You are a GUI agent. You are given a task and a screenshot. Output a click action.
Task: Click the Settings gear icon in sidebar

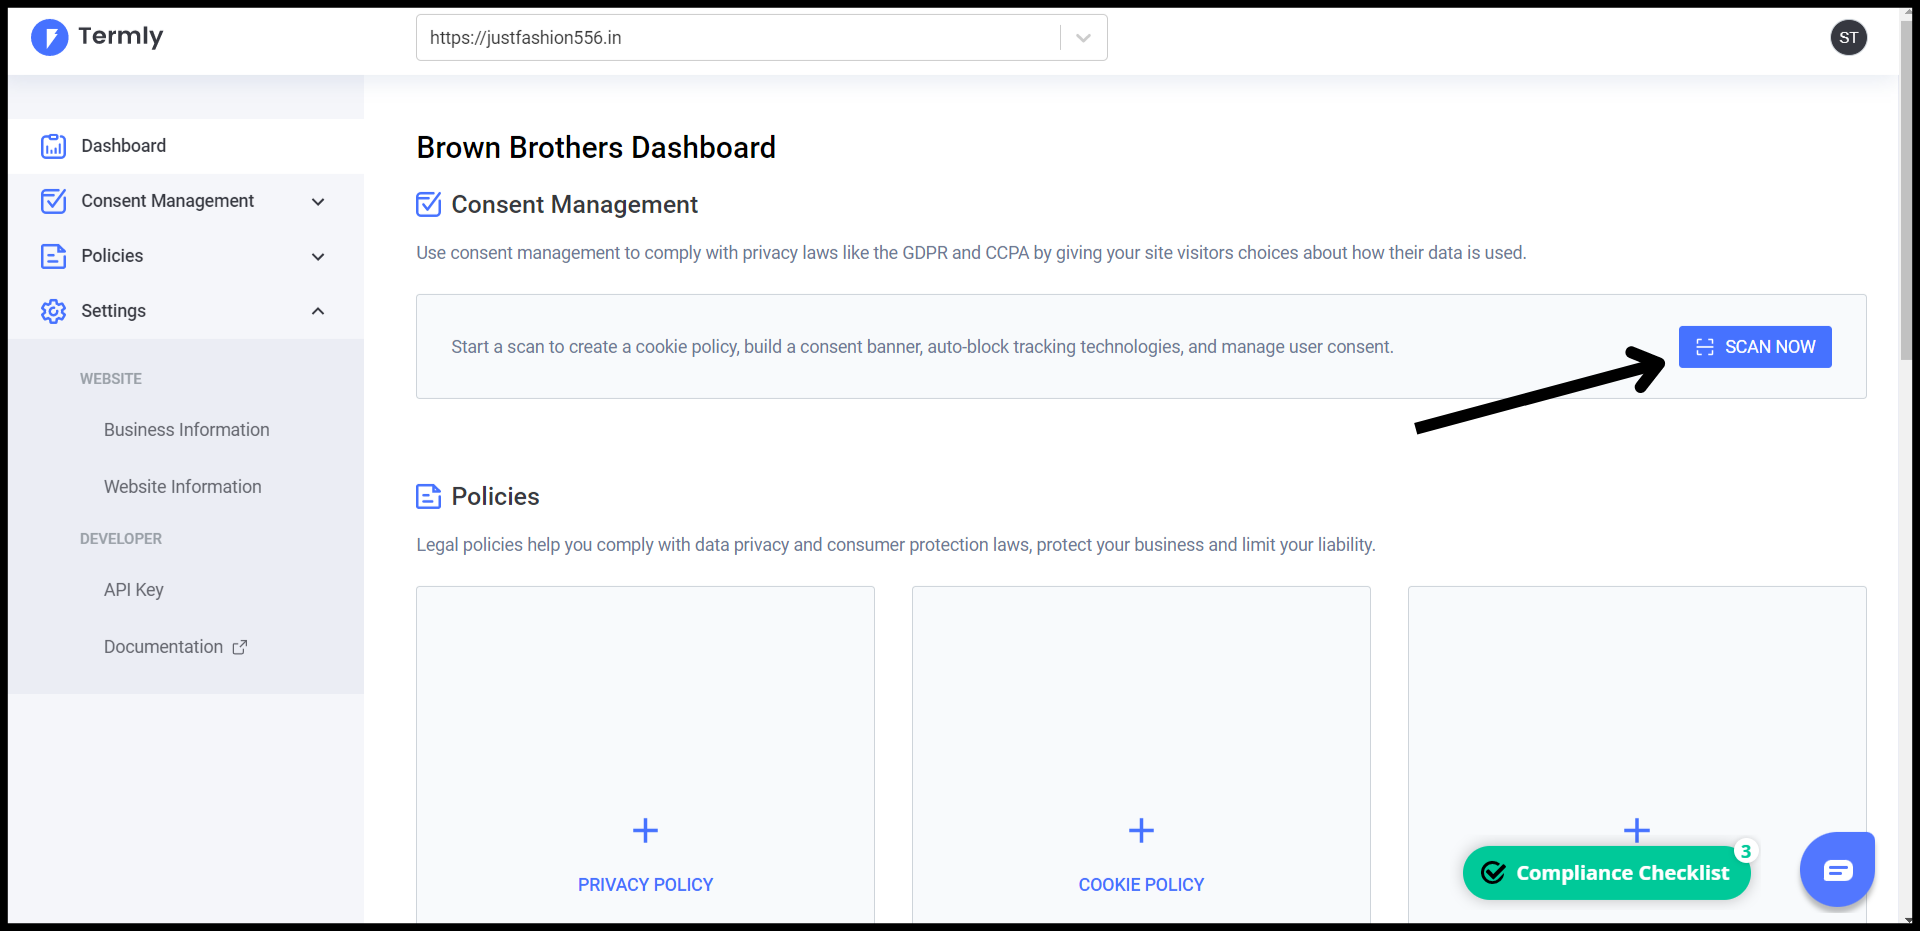tap(53, 311)
